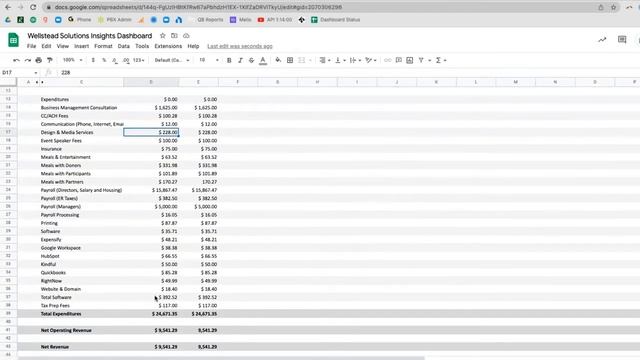
Task: Click the Redo icon in the toolbar
Action: click(x=28, y=60)
